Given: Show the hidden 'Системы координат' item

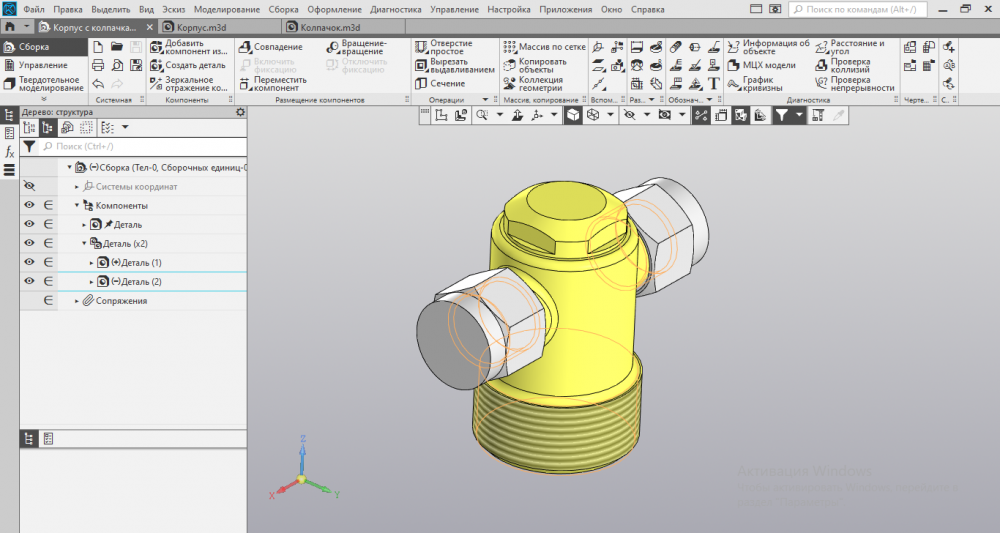Looking at the screenshot, I should tap(29, 186).
